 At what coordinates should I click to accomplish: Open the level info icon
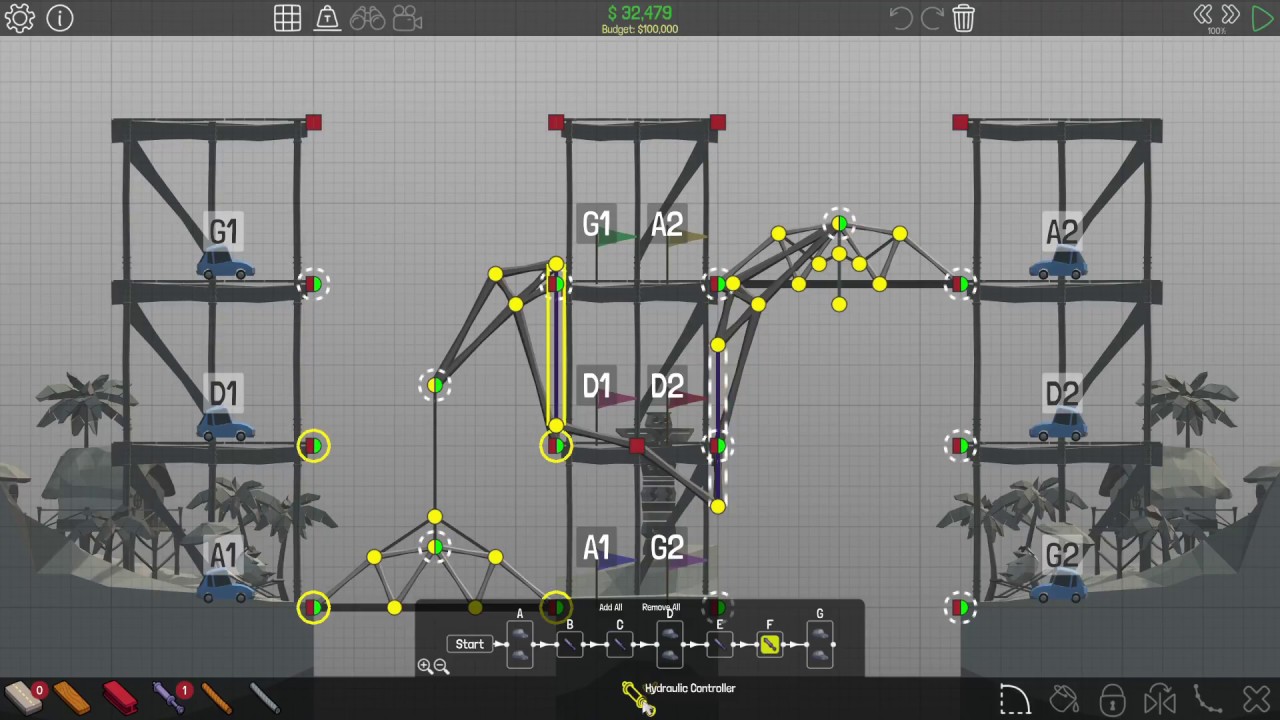coord(60,18)
